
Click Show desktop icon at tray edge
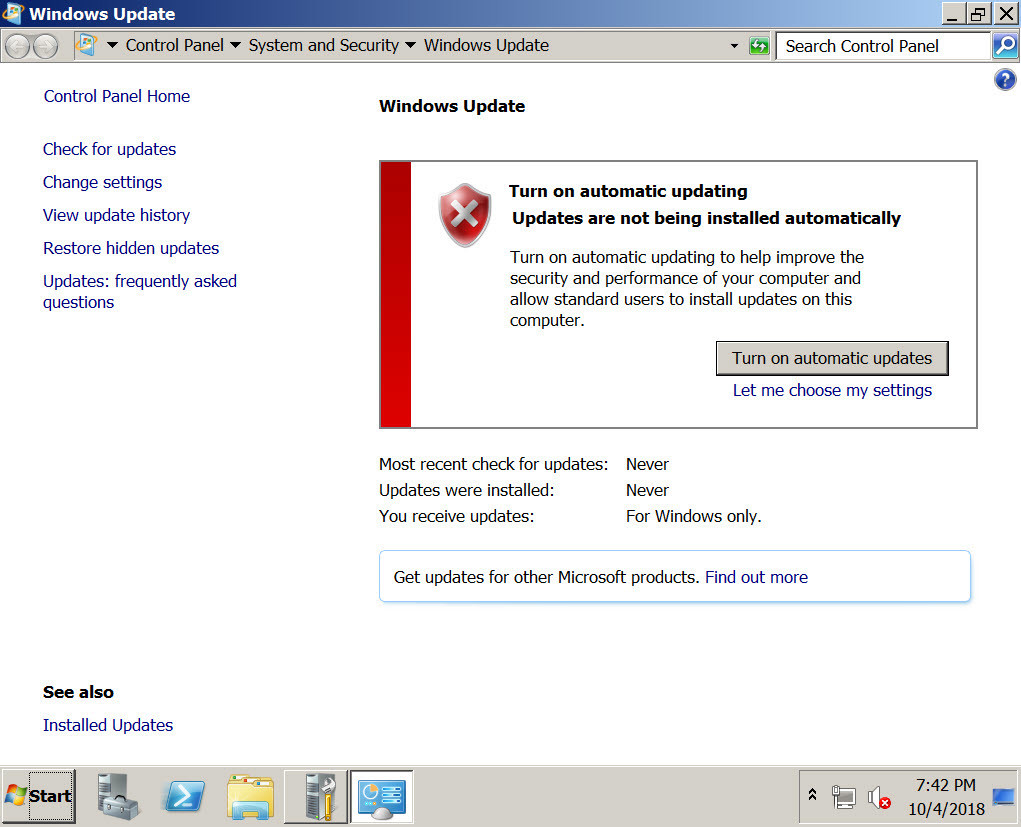[1003, 796]
